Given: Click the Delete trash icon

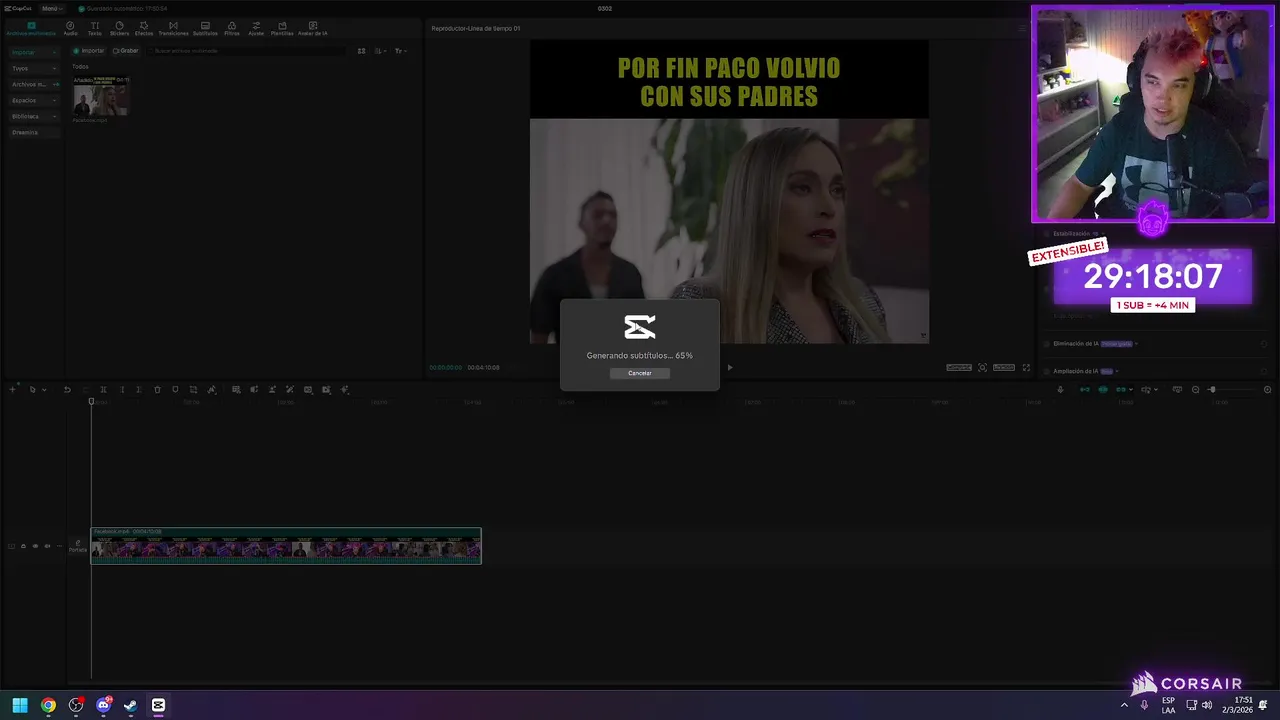Looking at the screenshot, I should (x=157, y=389).
